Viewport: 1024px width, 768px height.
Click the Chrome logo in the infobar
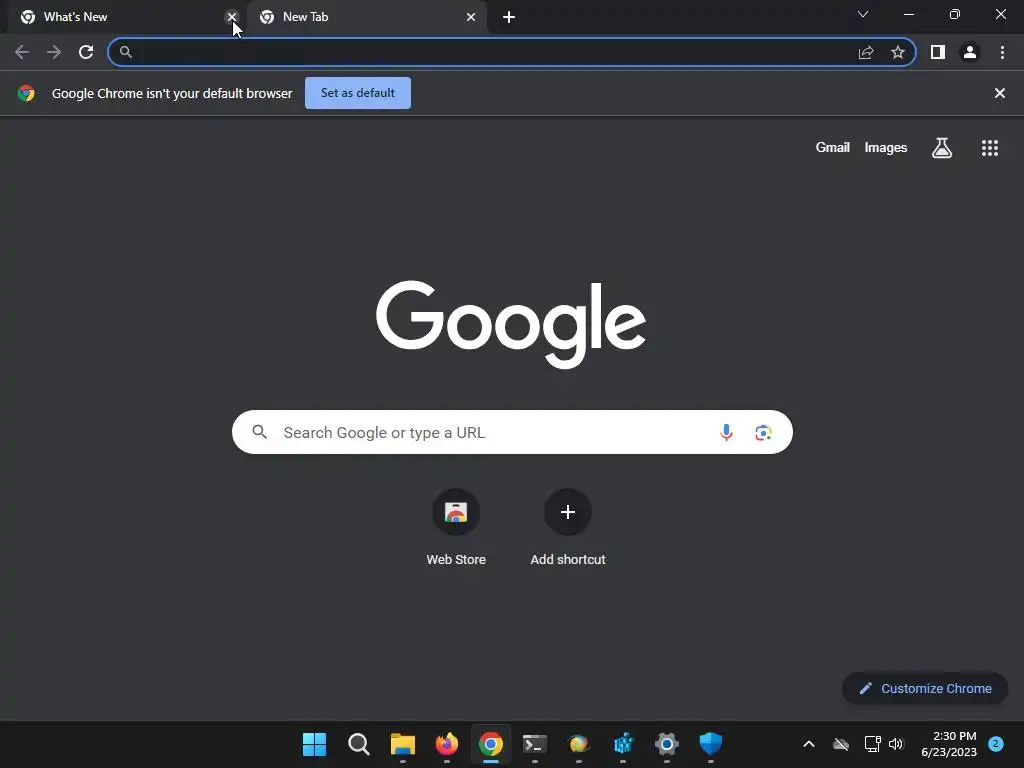[x=26, y=93]
